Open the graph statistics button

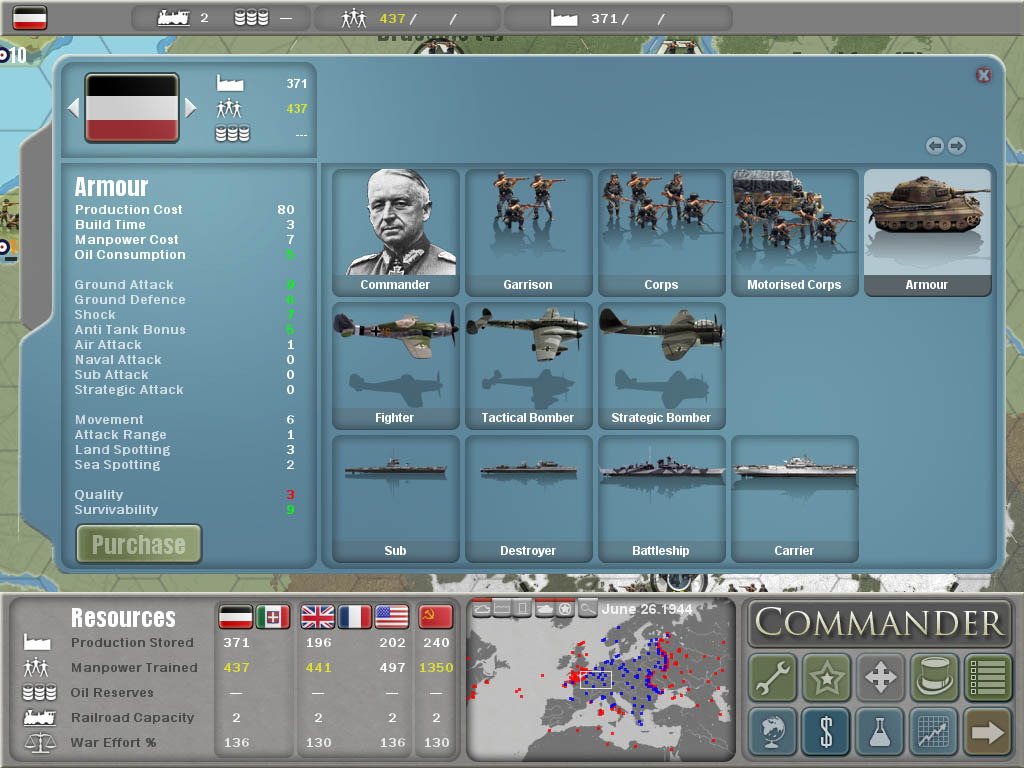pyautogui.click(x=934, y=731)
